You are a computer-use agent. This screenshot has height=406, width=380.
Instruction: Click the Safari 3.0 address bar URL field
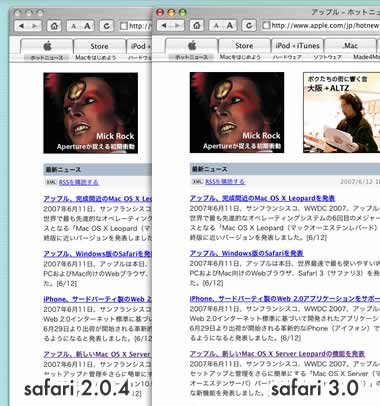321,25
